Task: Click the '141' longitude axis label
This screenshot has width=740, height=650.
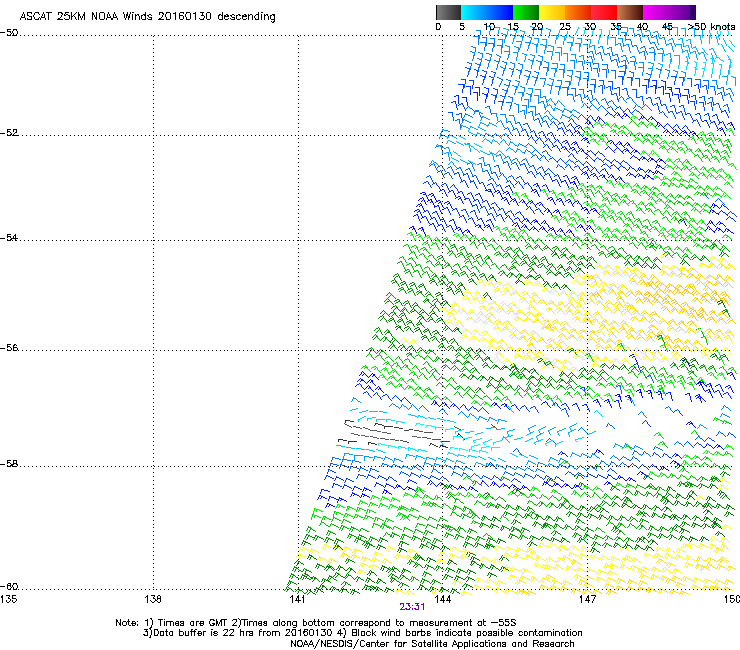Action: pyautogui.click(x=298, y=599)
